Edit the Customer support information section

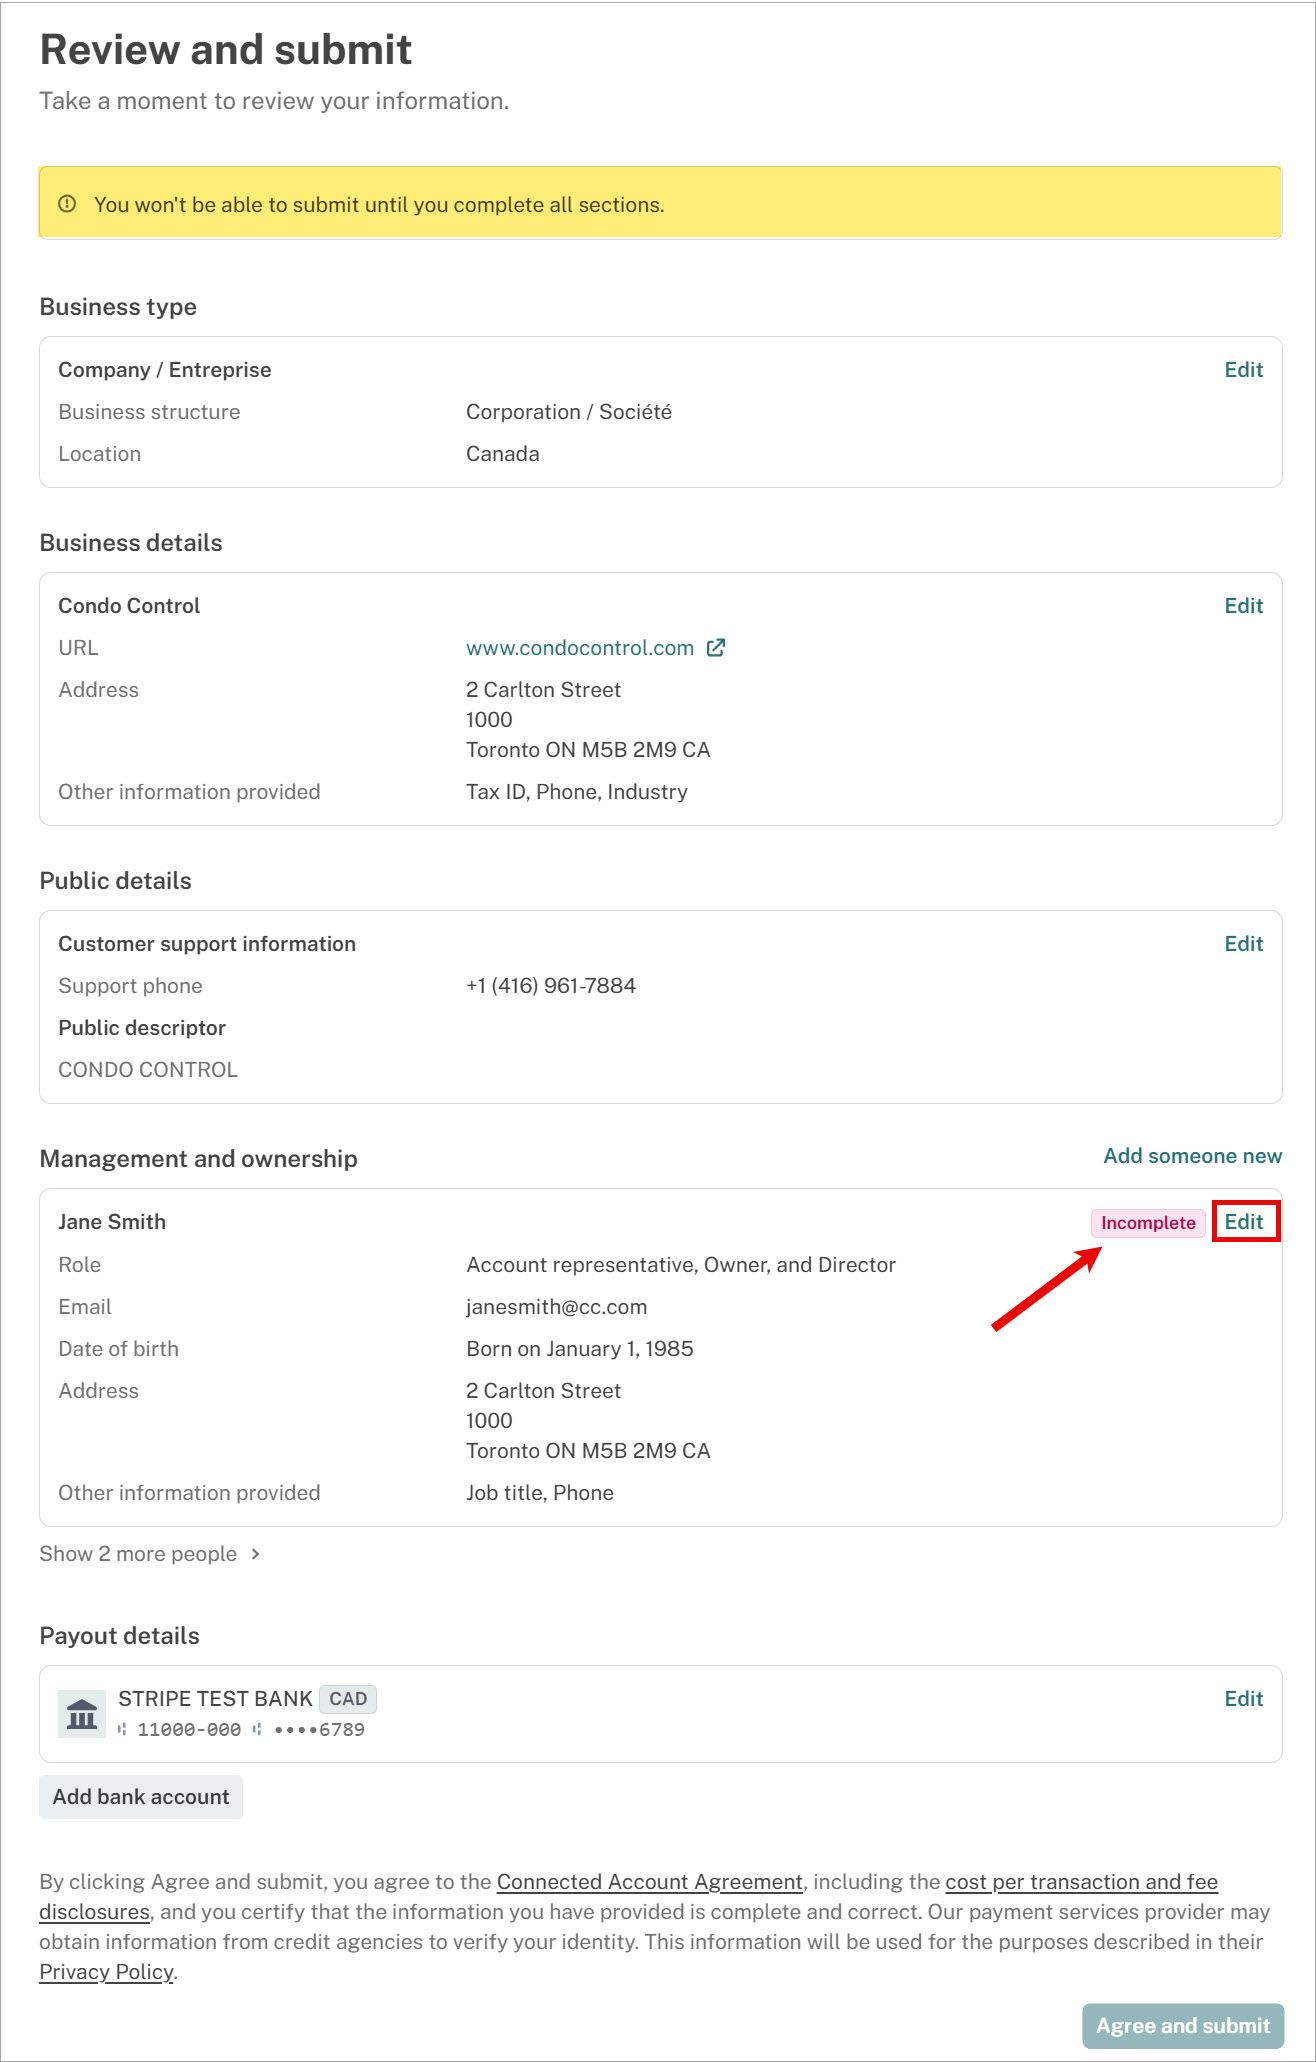[x=1243, y=944]
